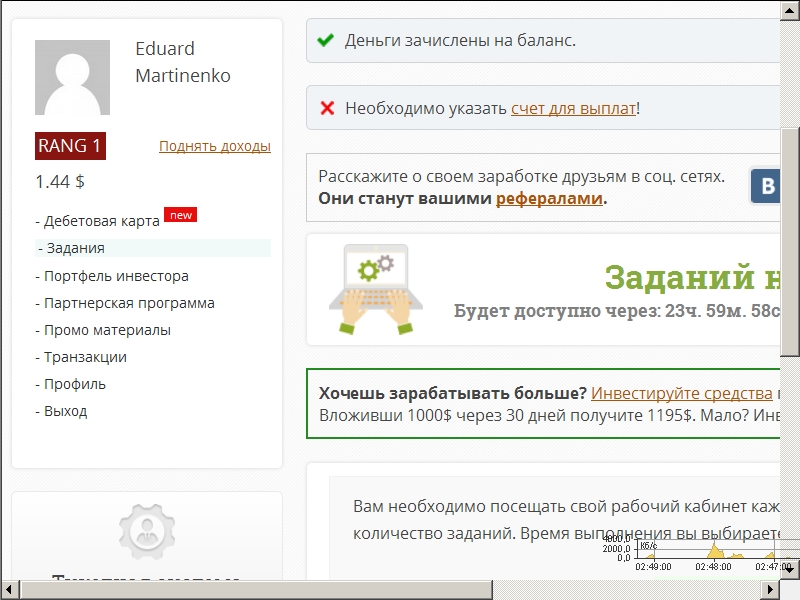
Task: Open the 'счет для выплат' link
Action: (x=573, y=108)
